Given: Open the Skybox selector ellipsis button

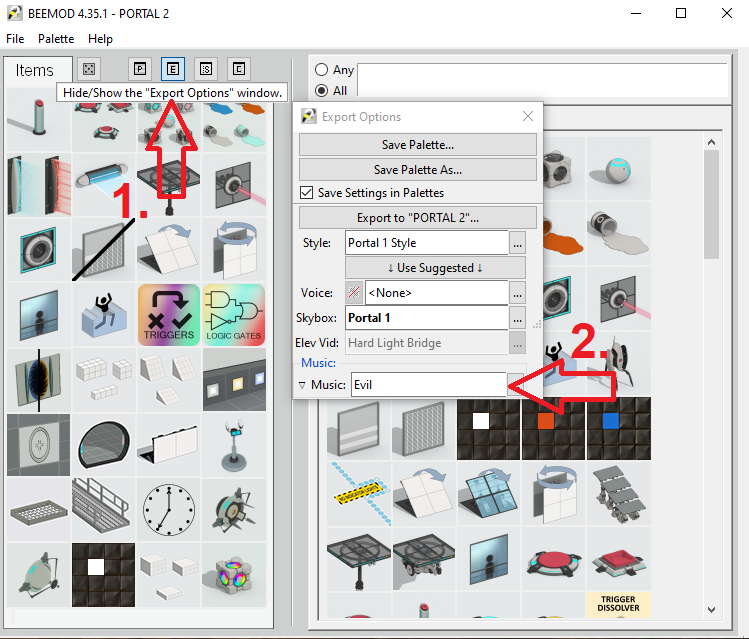Looking at the screenshot, I should pyautogui.click(x=517, y=318).
